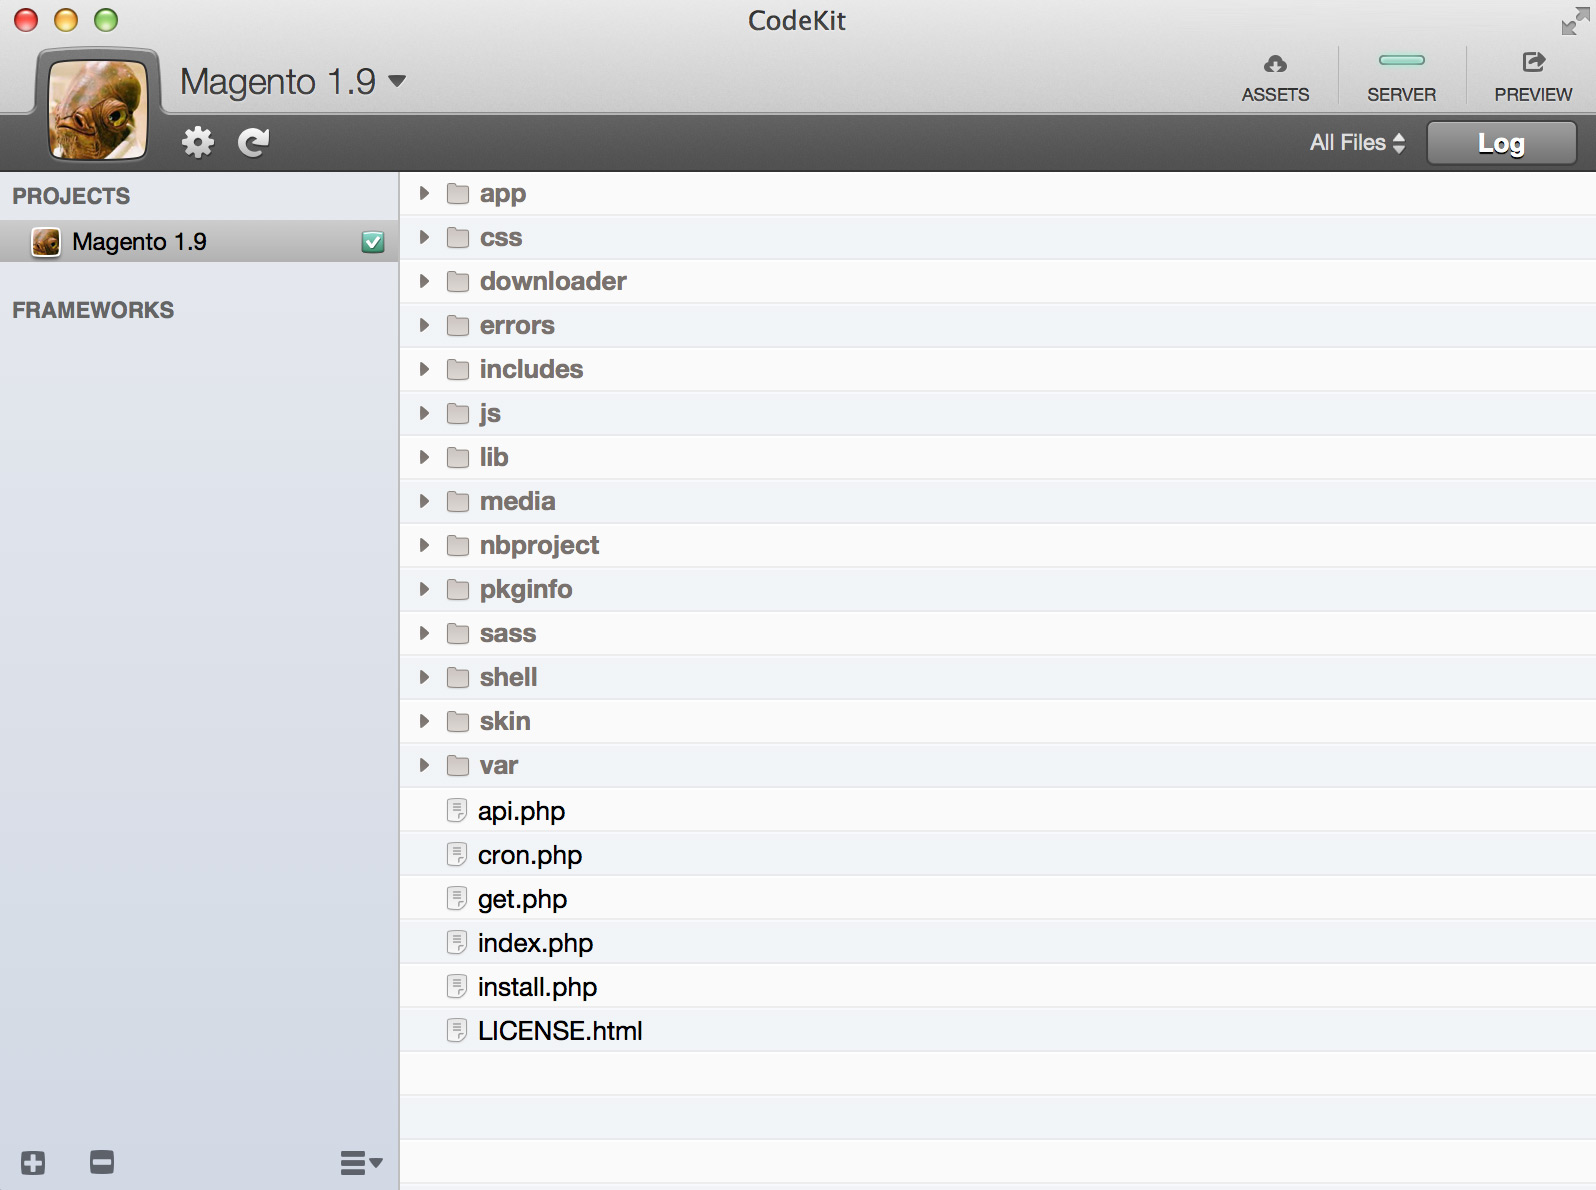This screenshot has height=1190, width=1596.
Task: Click the js folder icon
Action: click(458, 413)
